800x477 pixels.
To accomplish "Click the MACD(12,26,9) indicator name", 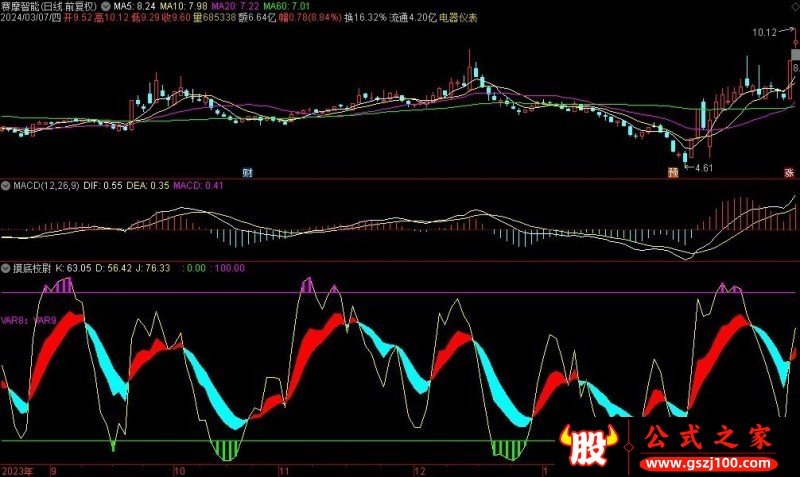I will point(46,186).
